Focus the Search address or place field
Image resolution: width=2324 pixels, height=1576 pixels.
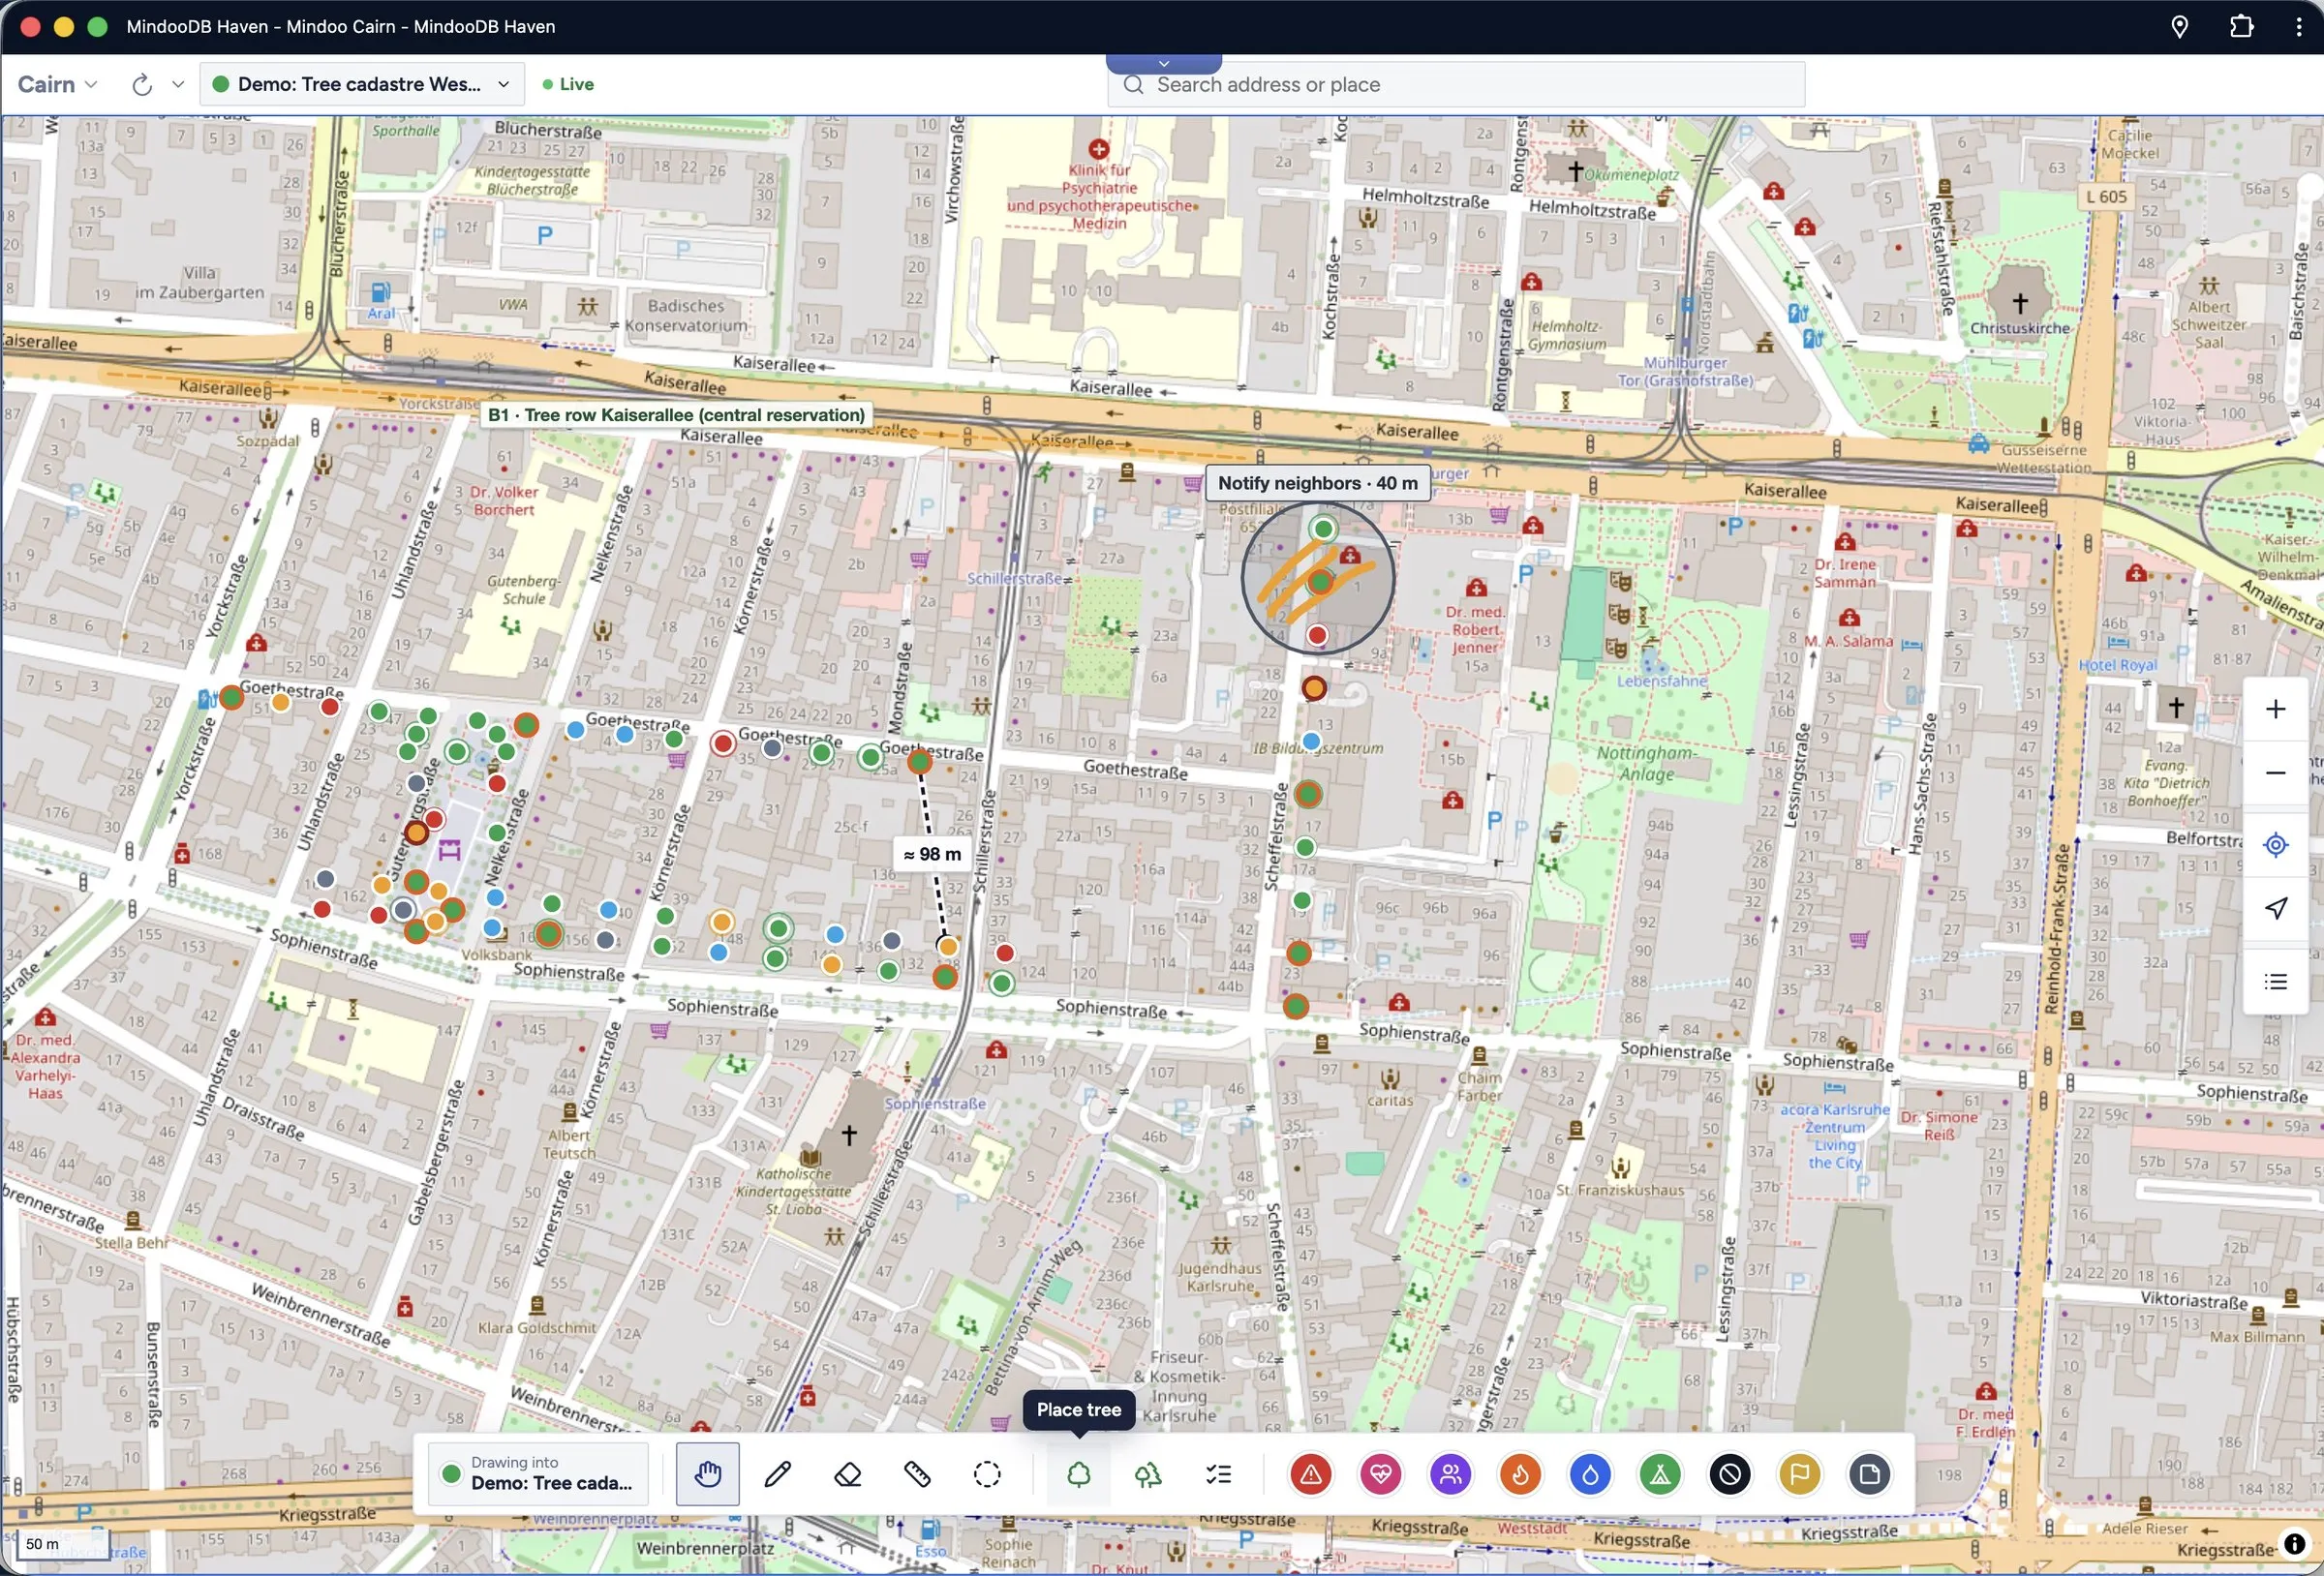(x=1455, y=85)
